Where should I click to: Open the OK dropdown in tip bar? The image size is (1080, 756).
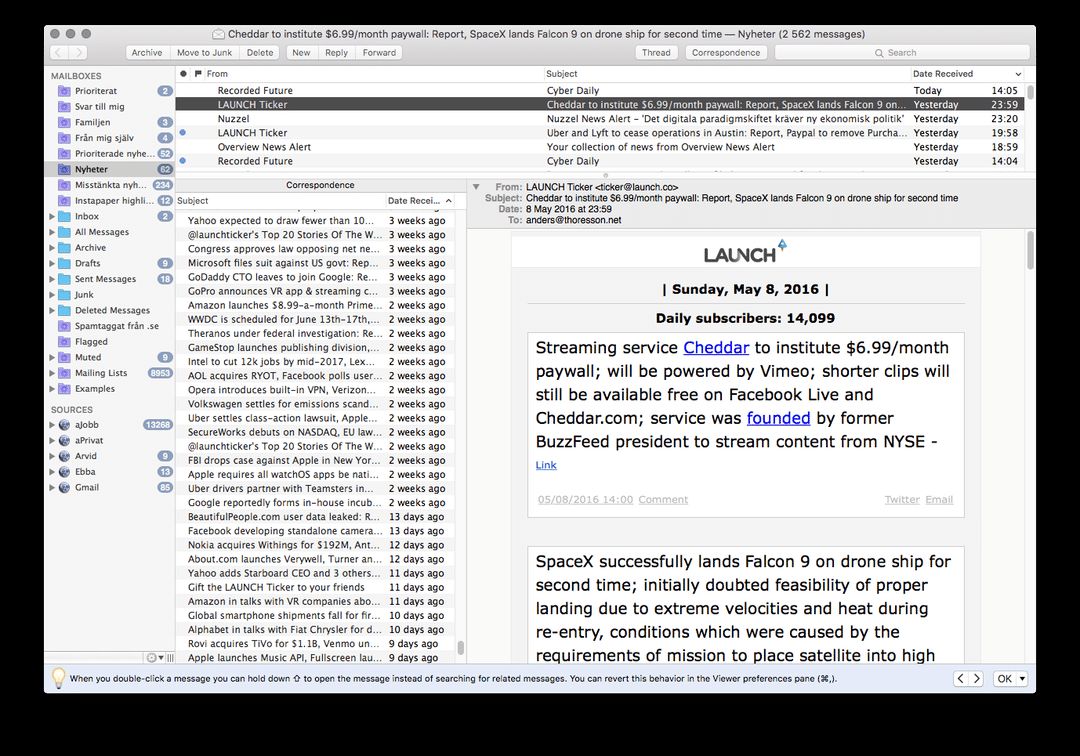(x=1009, y=679)
